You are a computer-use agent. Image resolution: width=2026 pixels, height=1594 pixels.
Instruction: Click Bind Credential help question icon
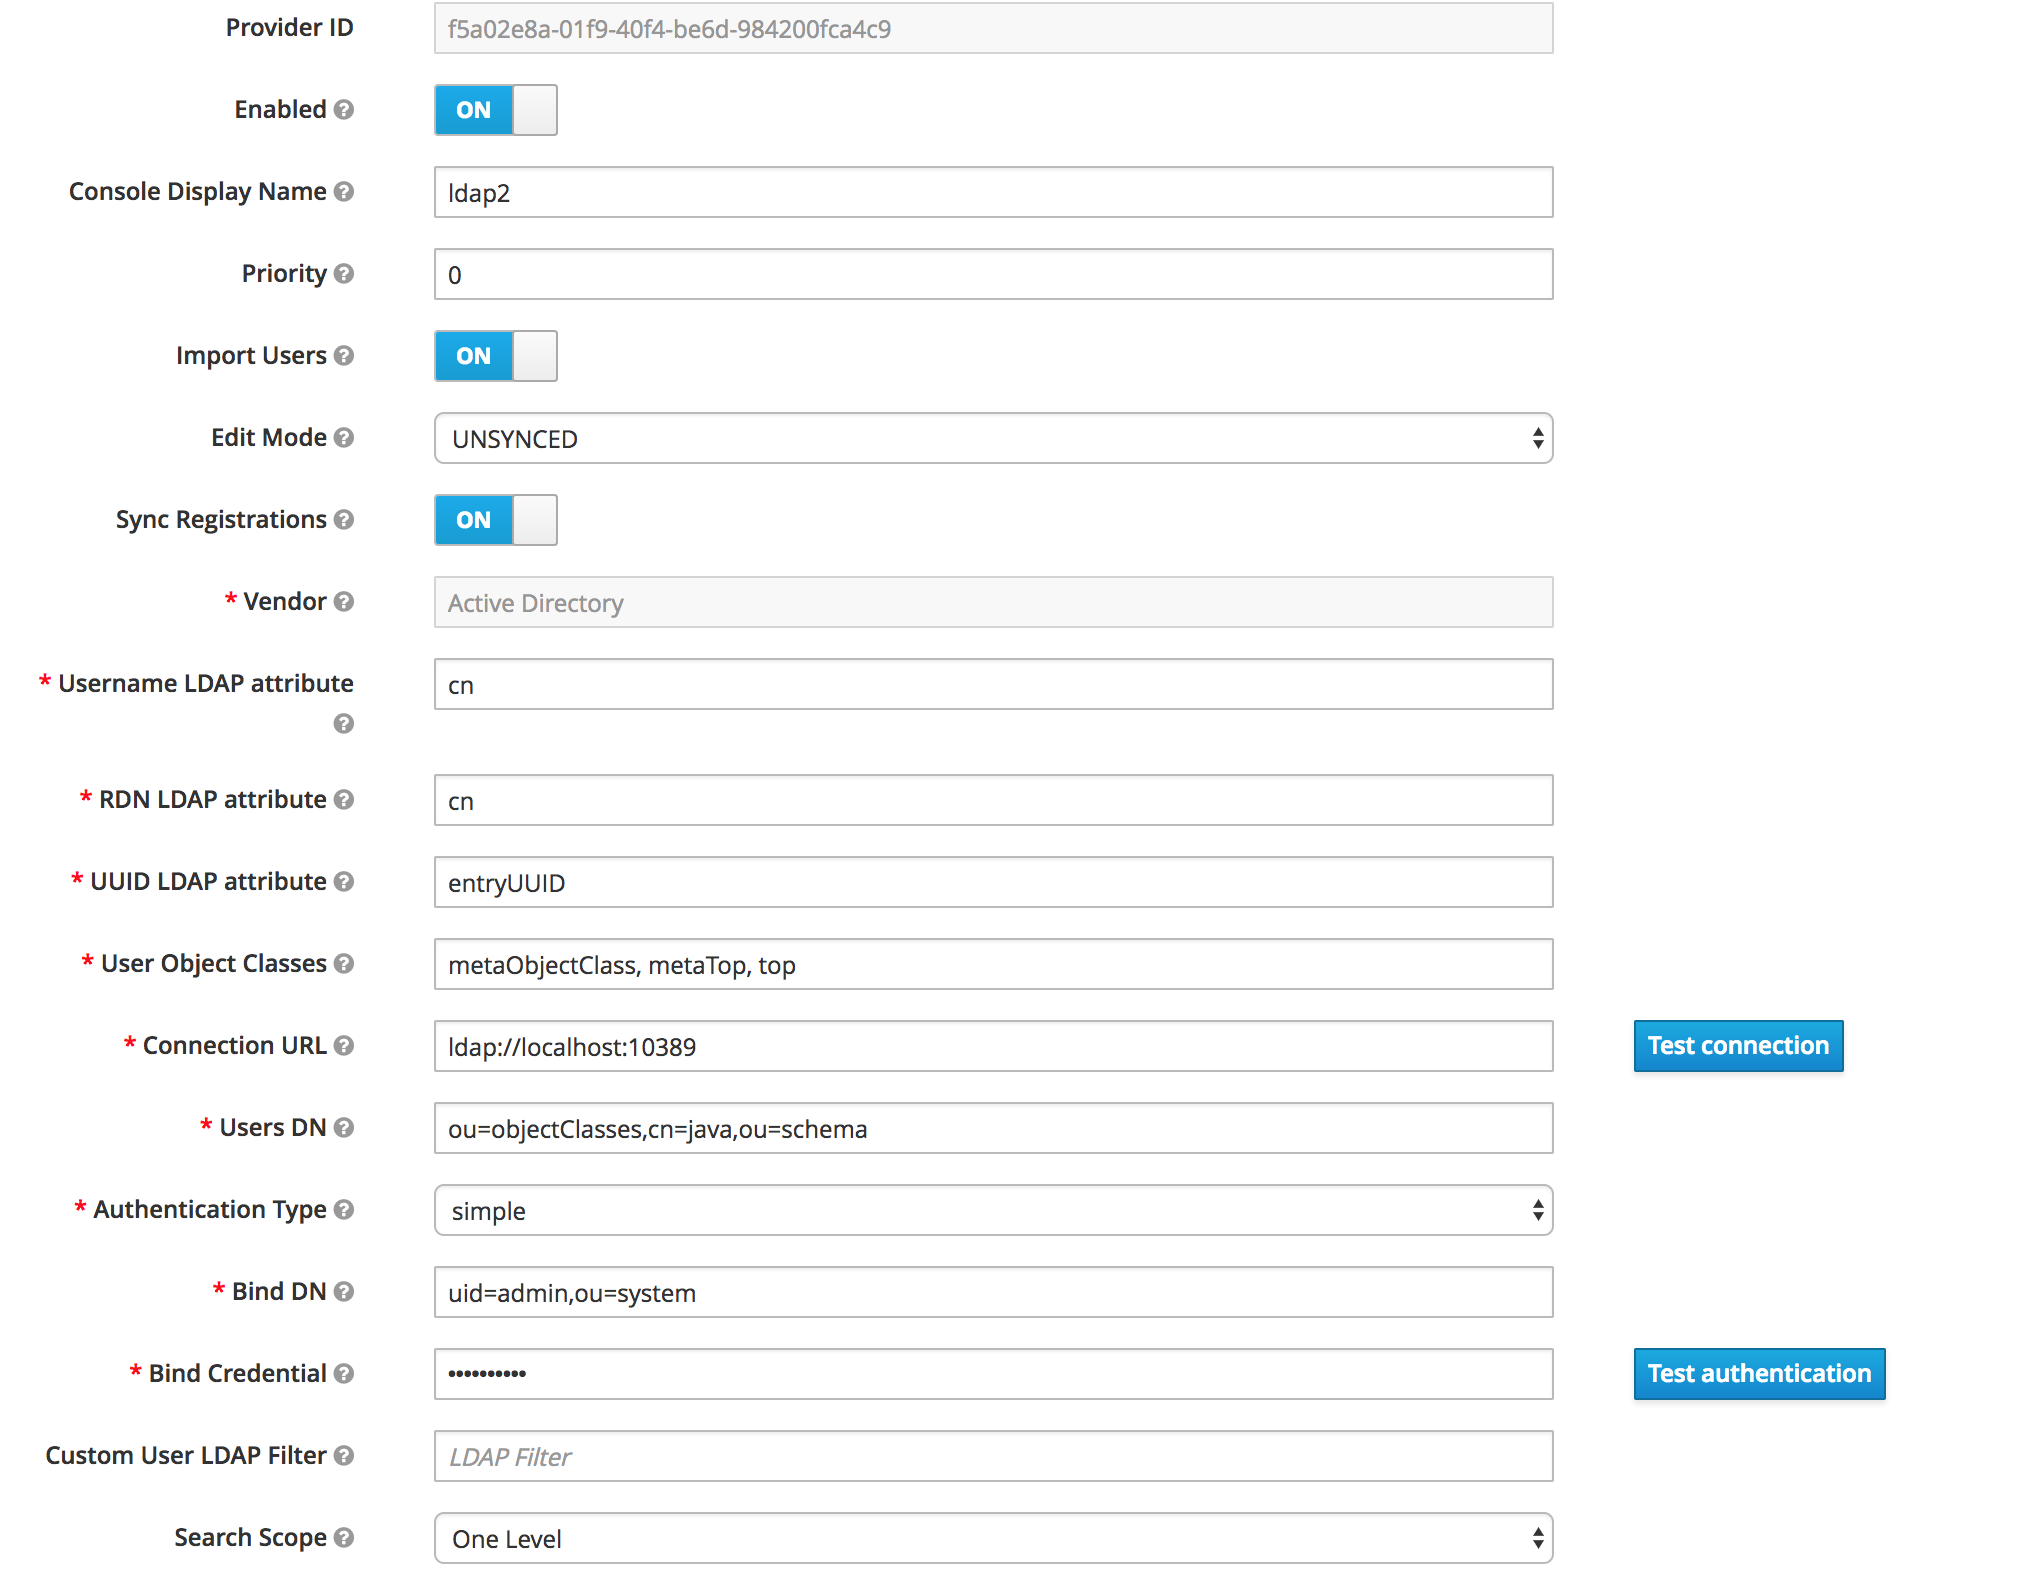point(344,1374)
